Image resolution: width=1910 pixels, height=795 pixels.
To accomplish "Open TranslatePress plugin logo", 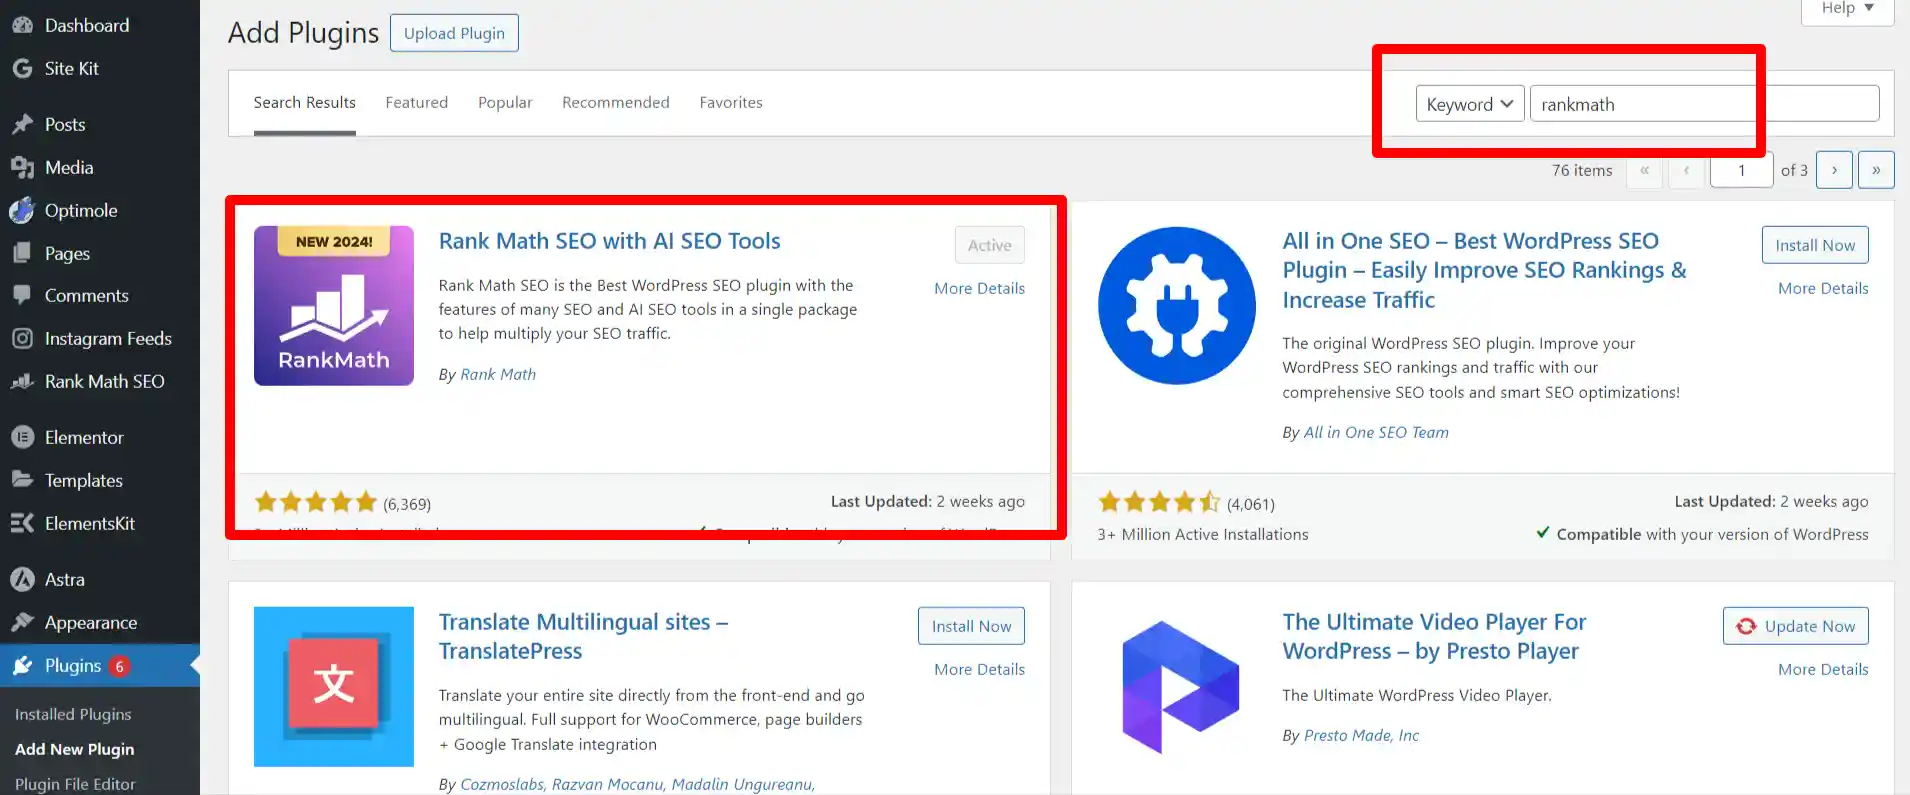I will (x=334, y=687).
